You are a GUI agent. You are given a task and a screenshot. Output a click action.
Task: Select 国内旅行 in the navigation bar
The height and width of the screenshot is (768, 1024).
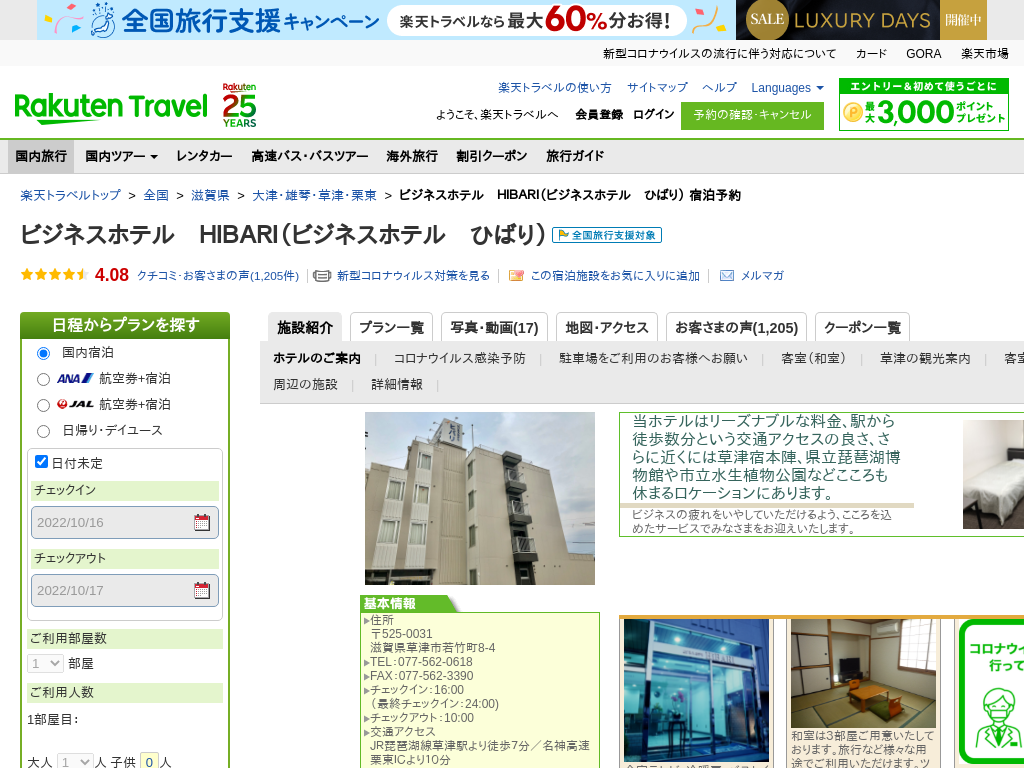click(41, 156)
